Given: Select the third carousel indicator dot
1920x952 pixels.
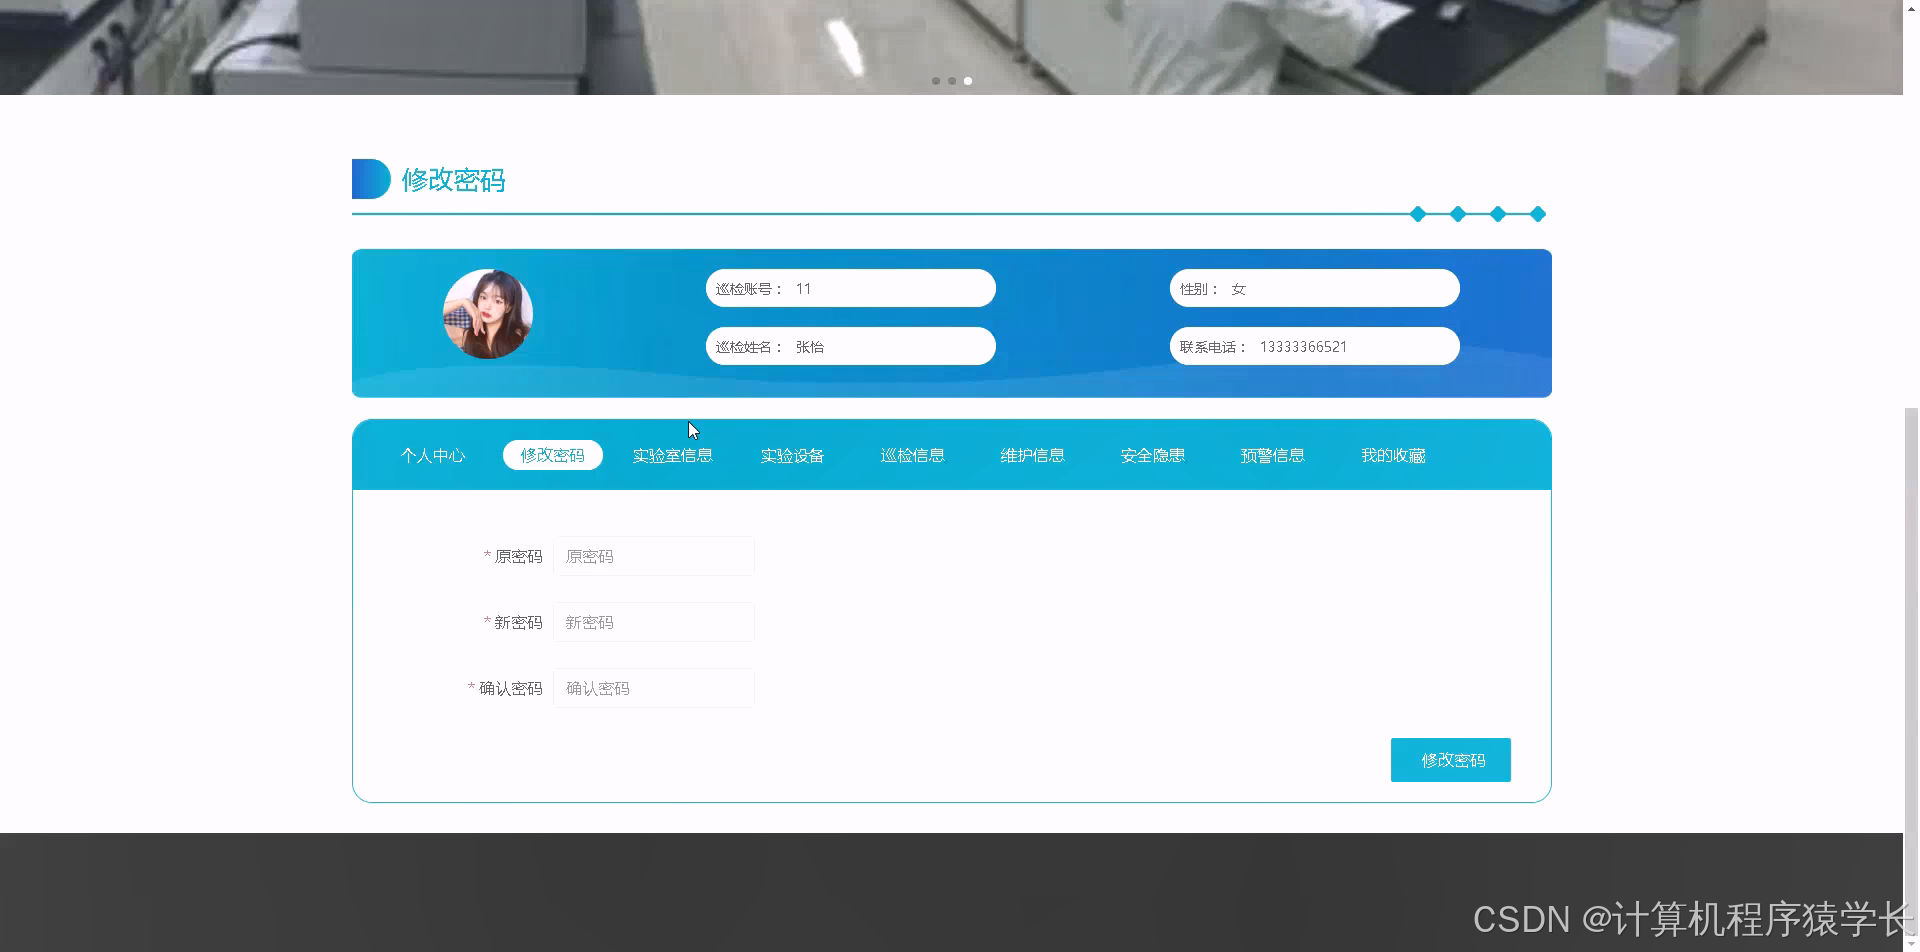Looking at the screenshot, I should 968,81.
